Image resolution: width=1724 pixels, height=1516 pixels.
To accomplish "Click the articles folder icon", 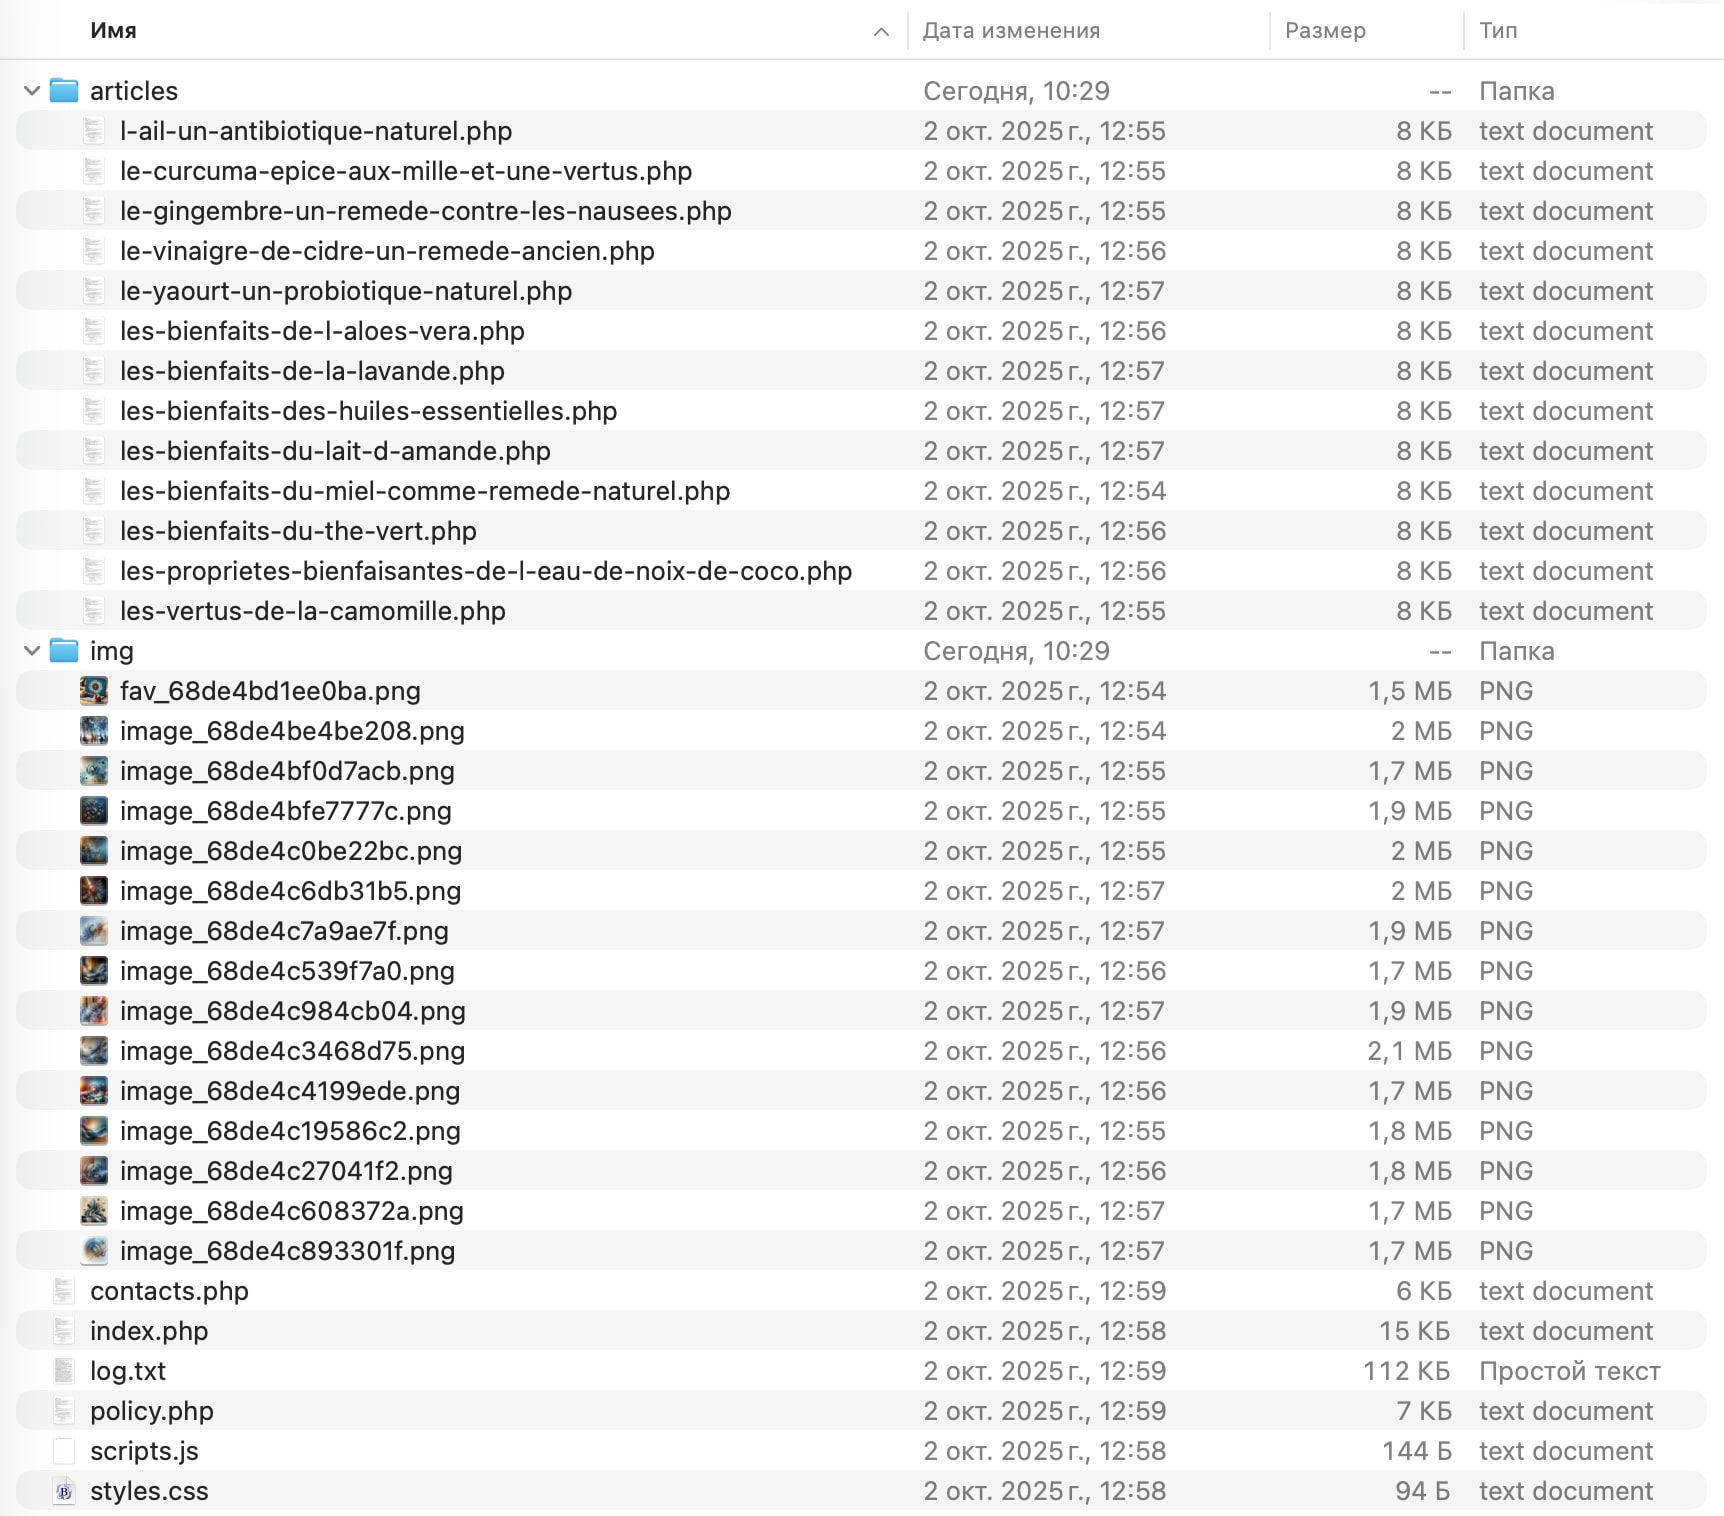I will (x=64, y=91).
